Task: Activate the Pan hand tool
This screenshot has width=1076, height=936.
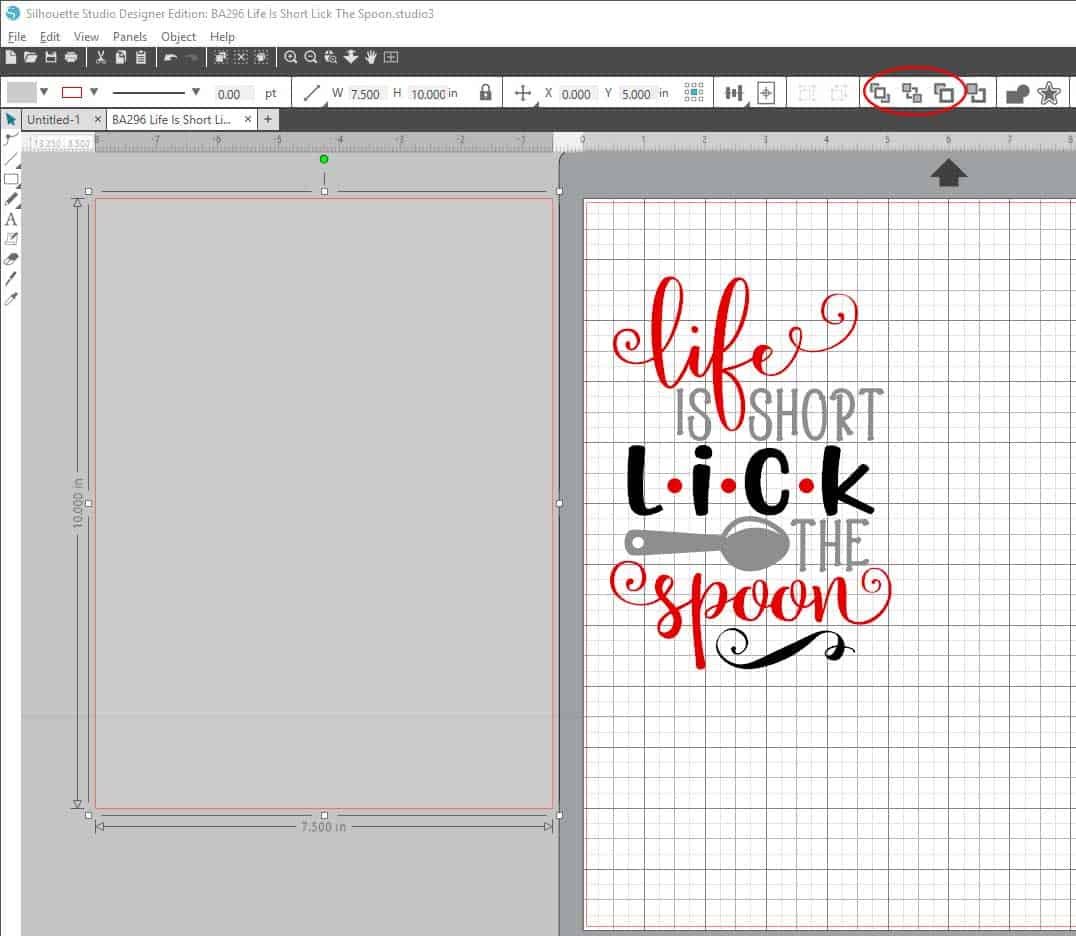Action: pyautogui.click(x=370, y=58)
